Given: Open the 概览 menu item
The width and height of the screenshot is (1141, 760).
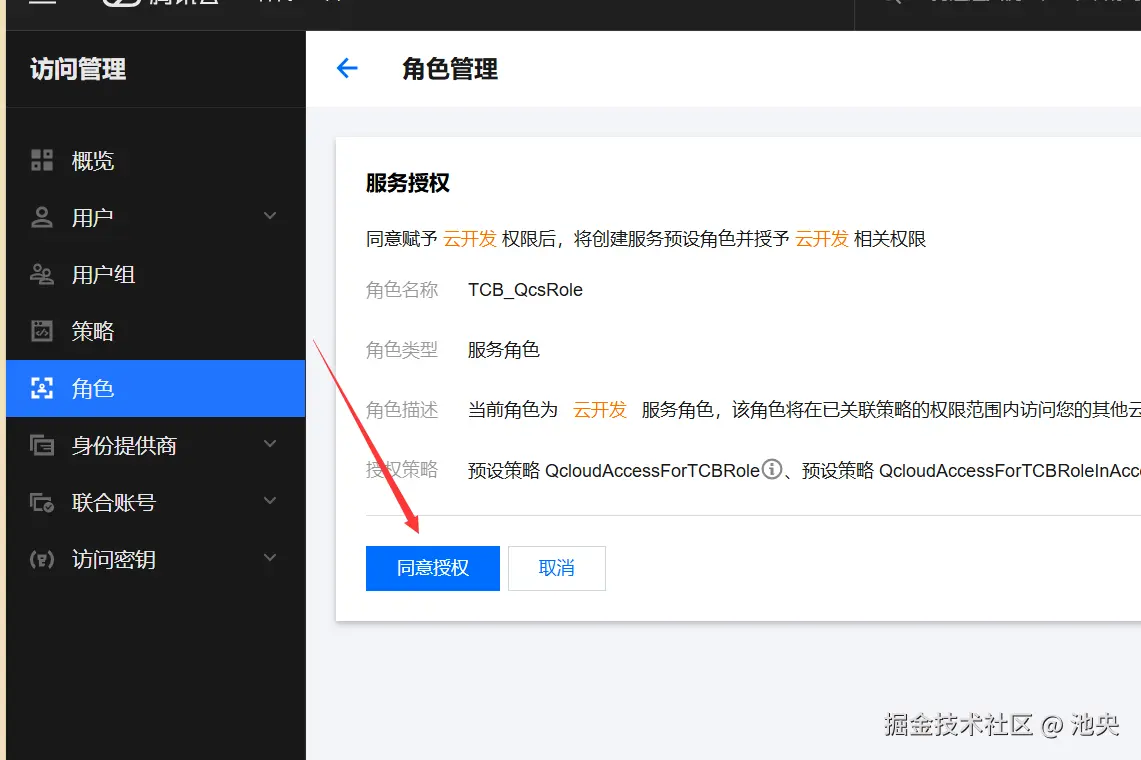Looking at the screenshot, I should (x=156, y=160).
